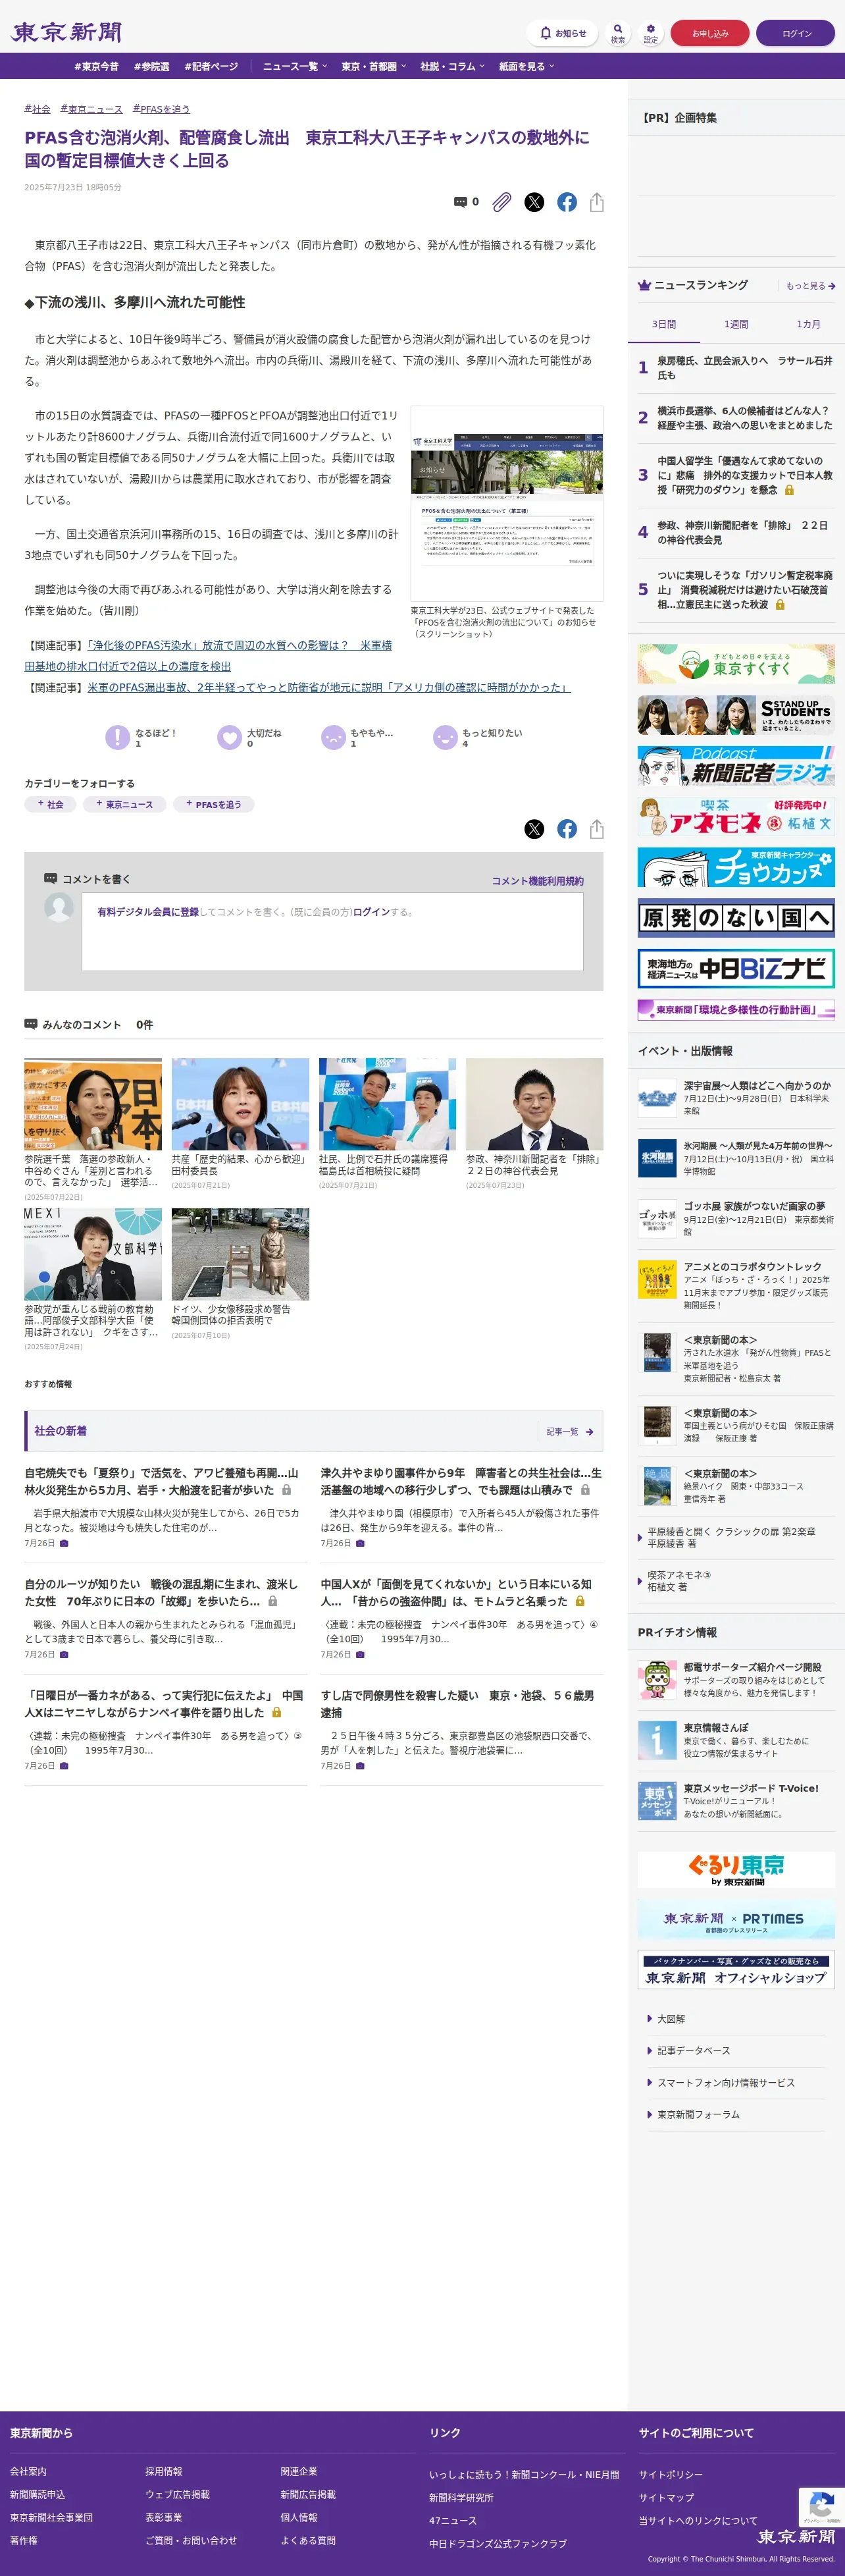Open the コメント機能利用規約 link
The image size is (845, 2576).
pyautogui.click(x=537, y=881)
